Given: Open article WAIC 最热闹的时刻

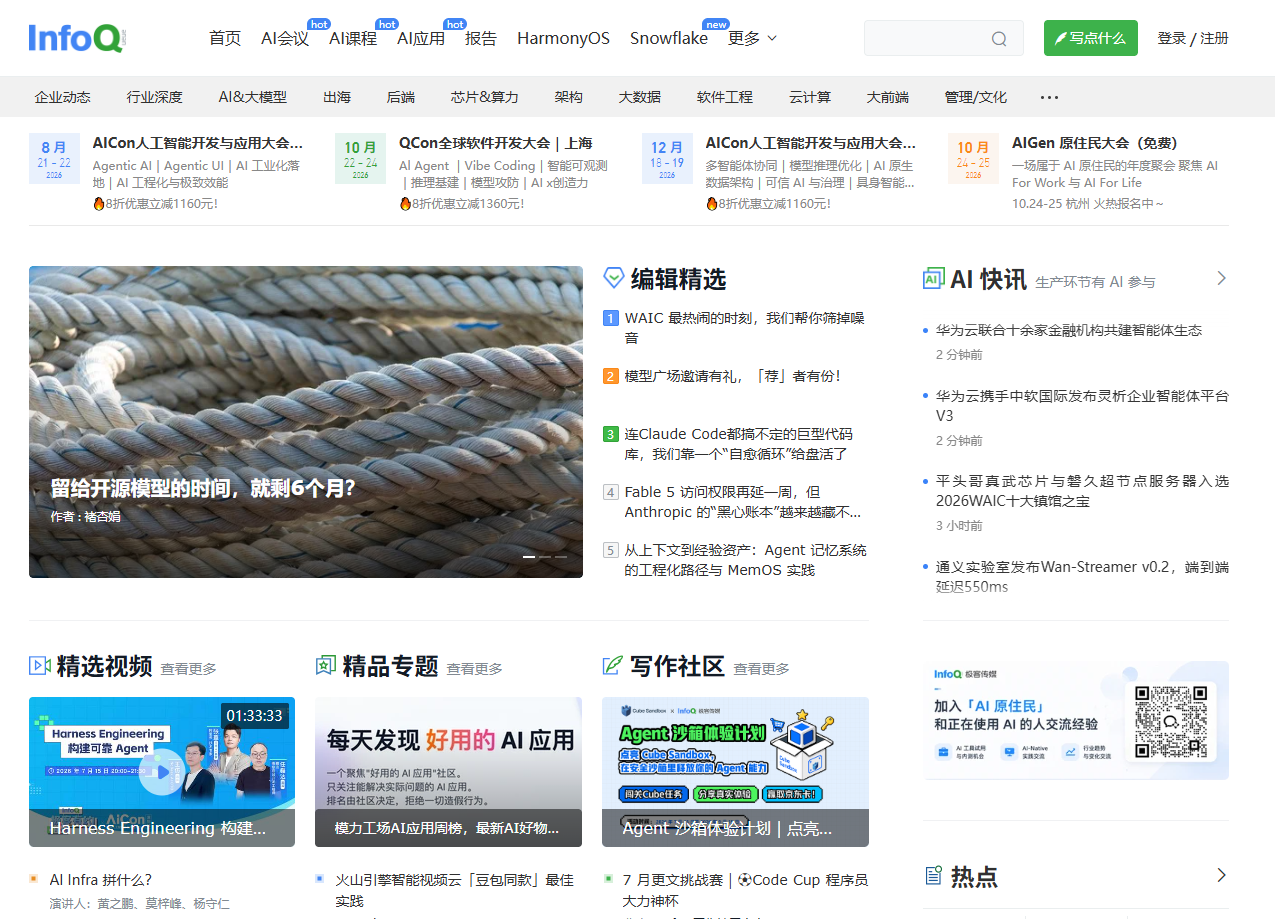Looking at the screenshot, I should (x=745, y=328).
